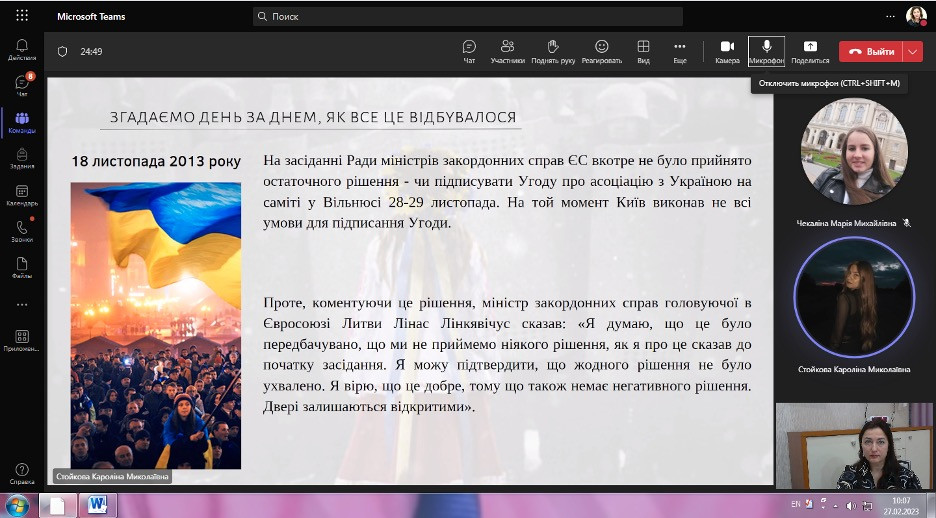Click the self-view camera preview
The height and width of the screenshot is (518, 936).
[x=854, y=446]
